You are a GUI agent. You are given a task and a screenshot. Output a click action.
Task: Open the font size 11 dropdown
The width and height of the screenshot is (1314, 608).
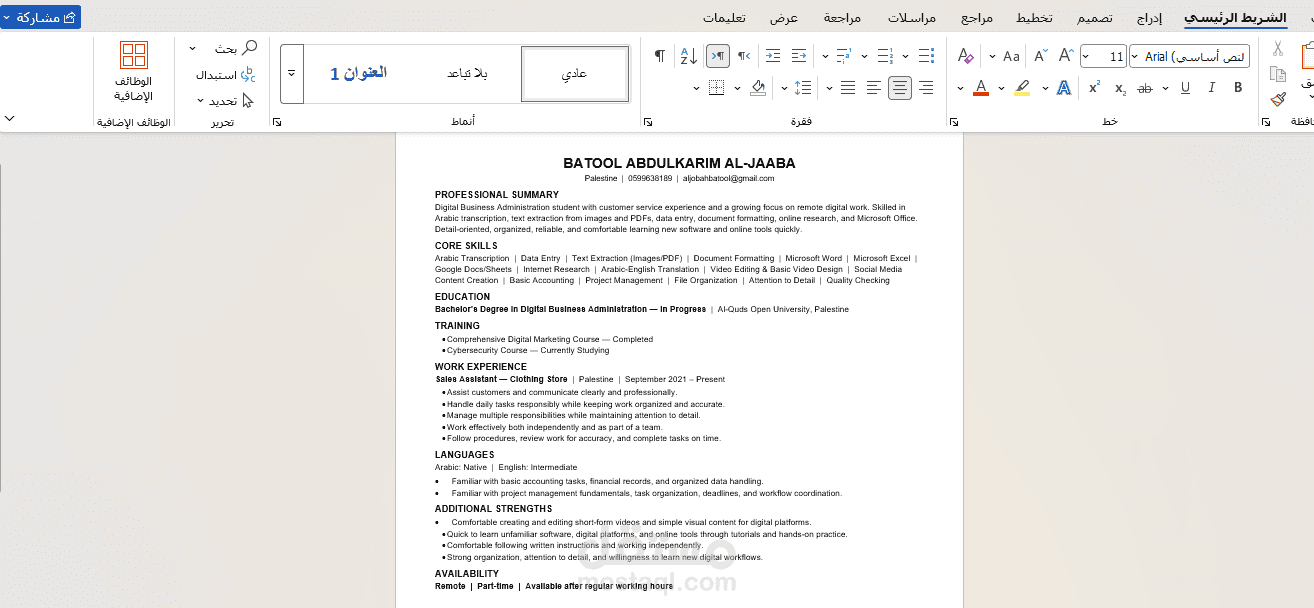point(1087,56)
